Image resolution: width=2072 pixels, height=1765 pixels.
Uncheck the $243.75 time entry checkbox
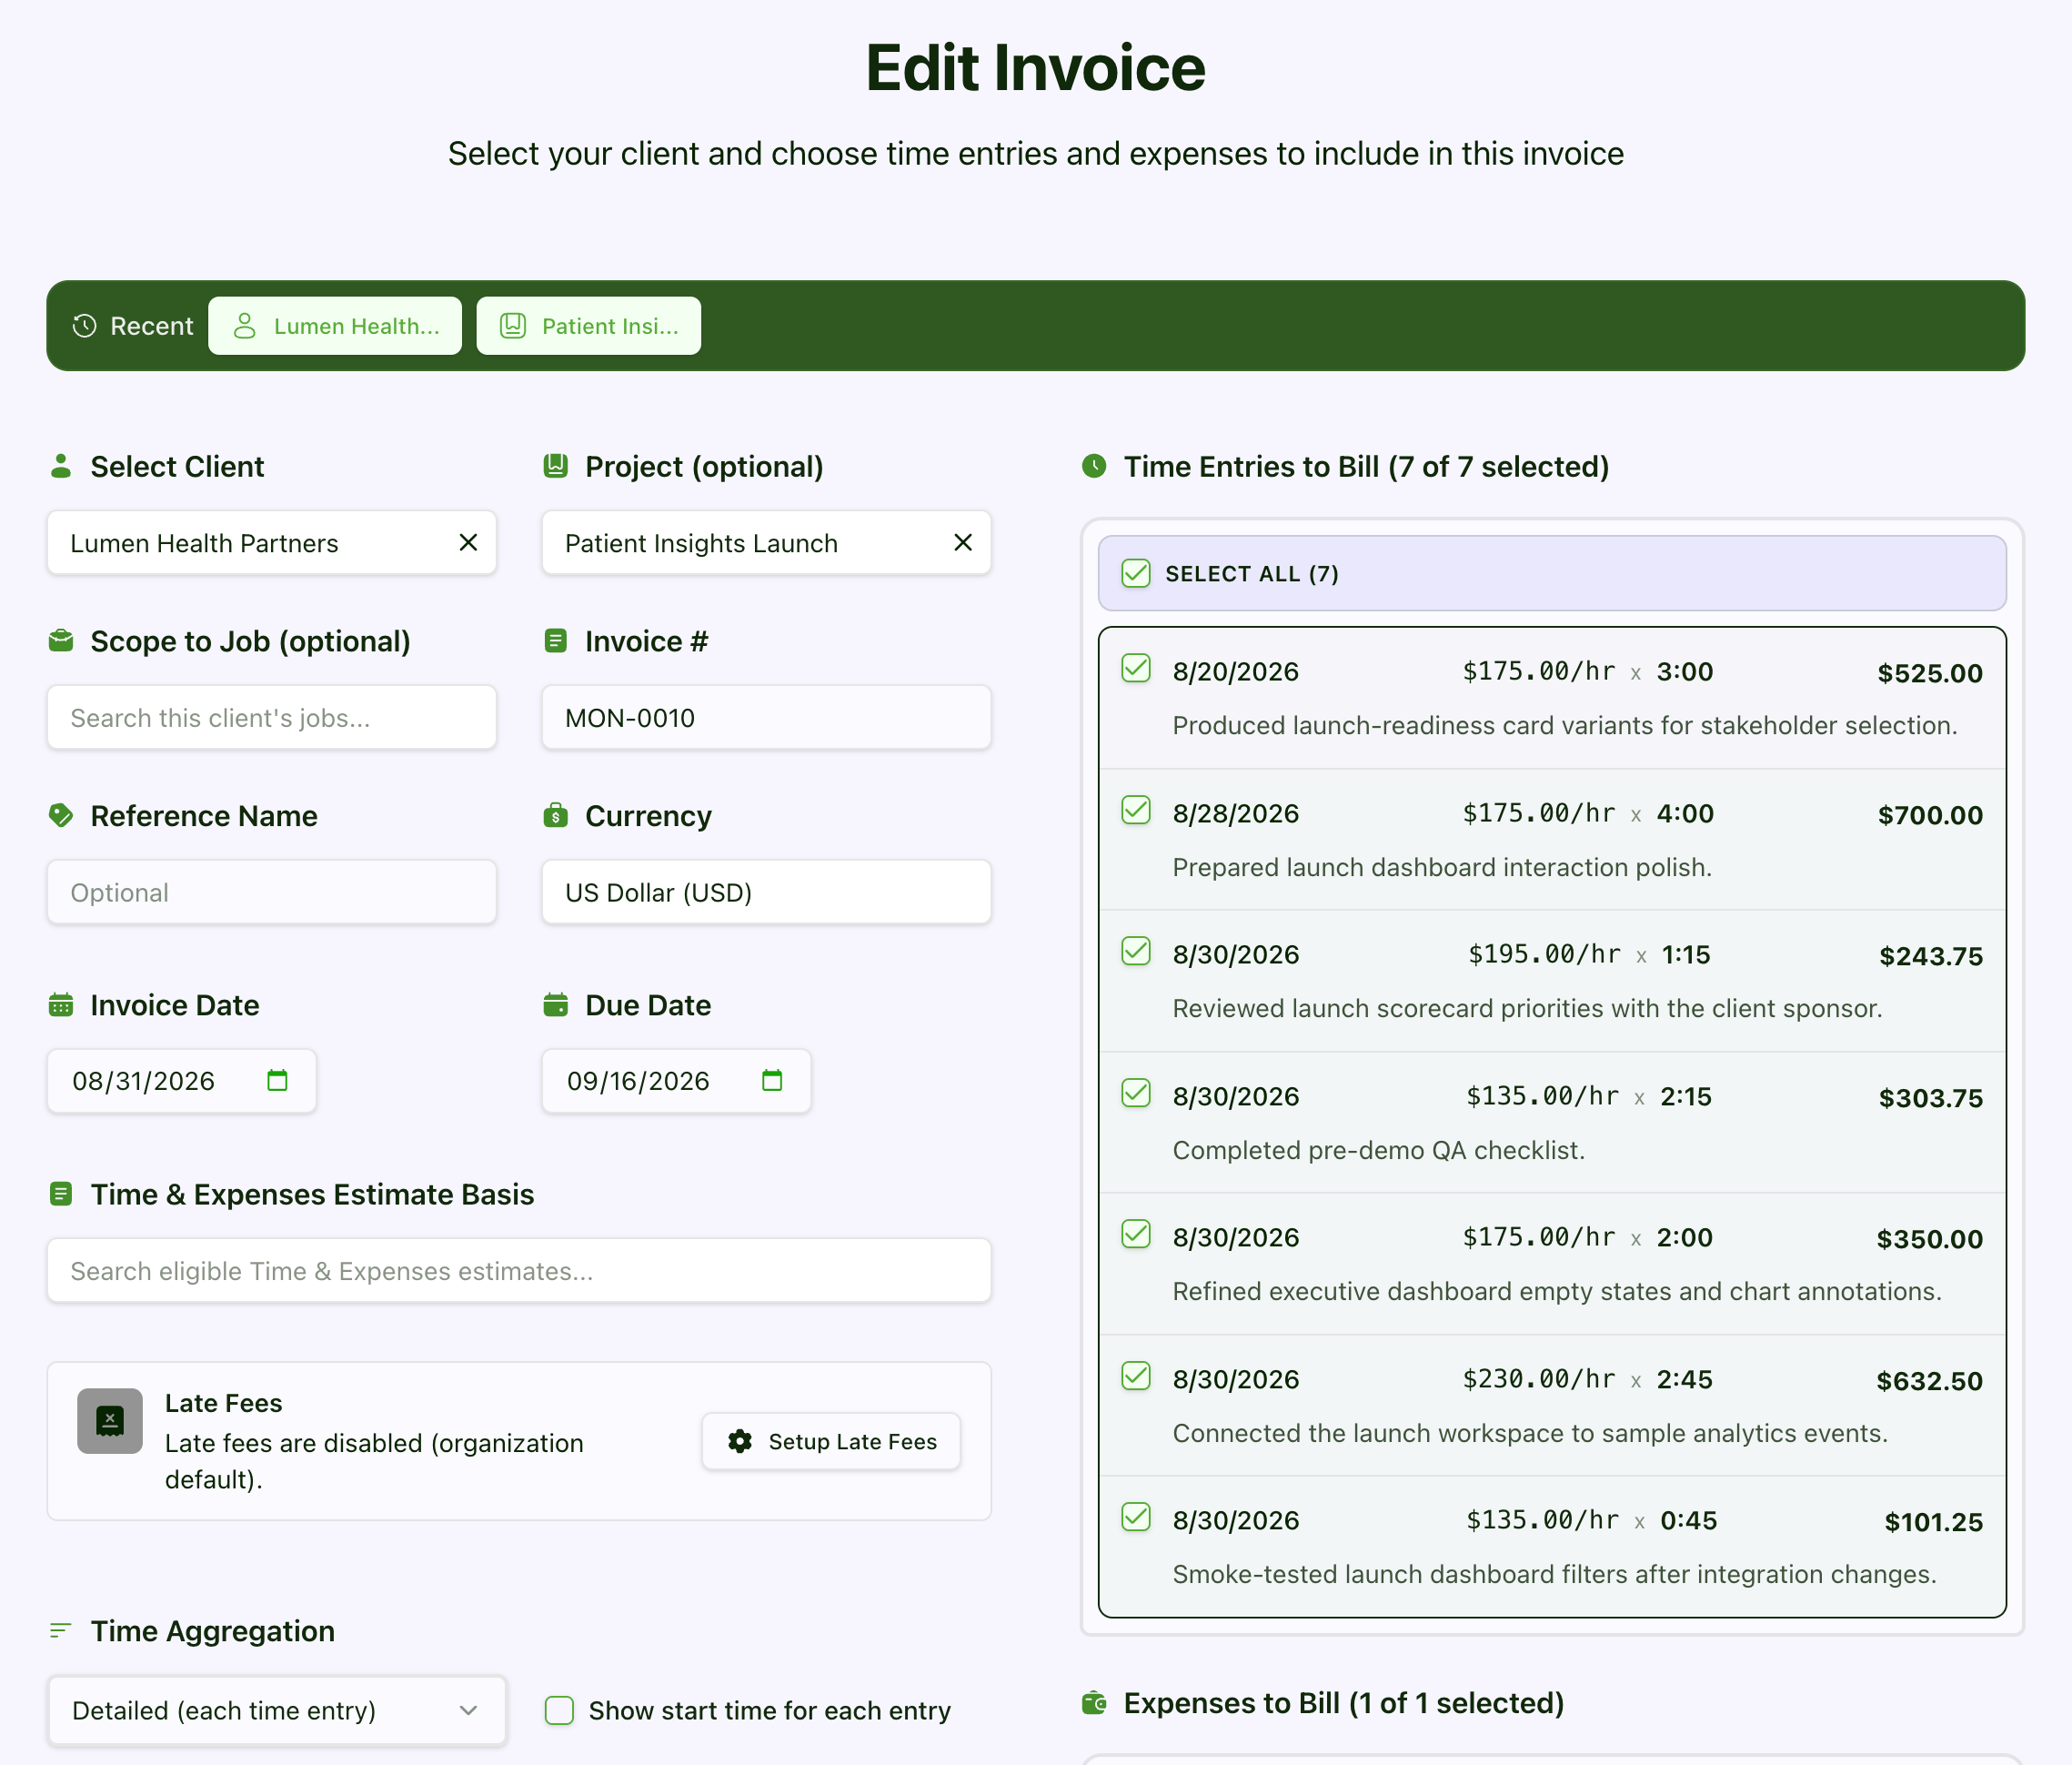1136,951
